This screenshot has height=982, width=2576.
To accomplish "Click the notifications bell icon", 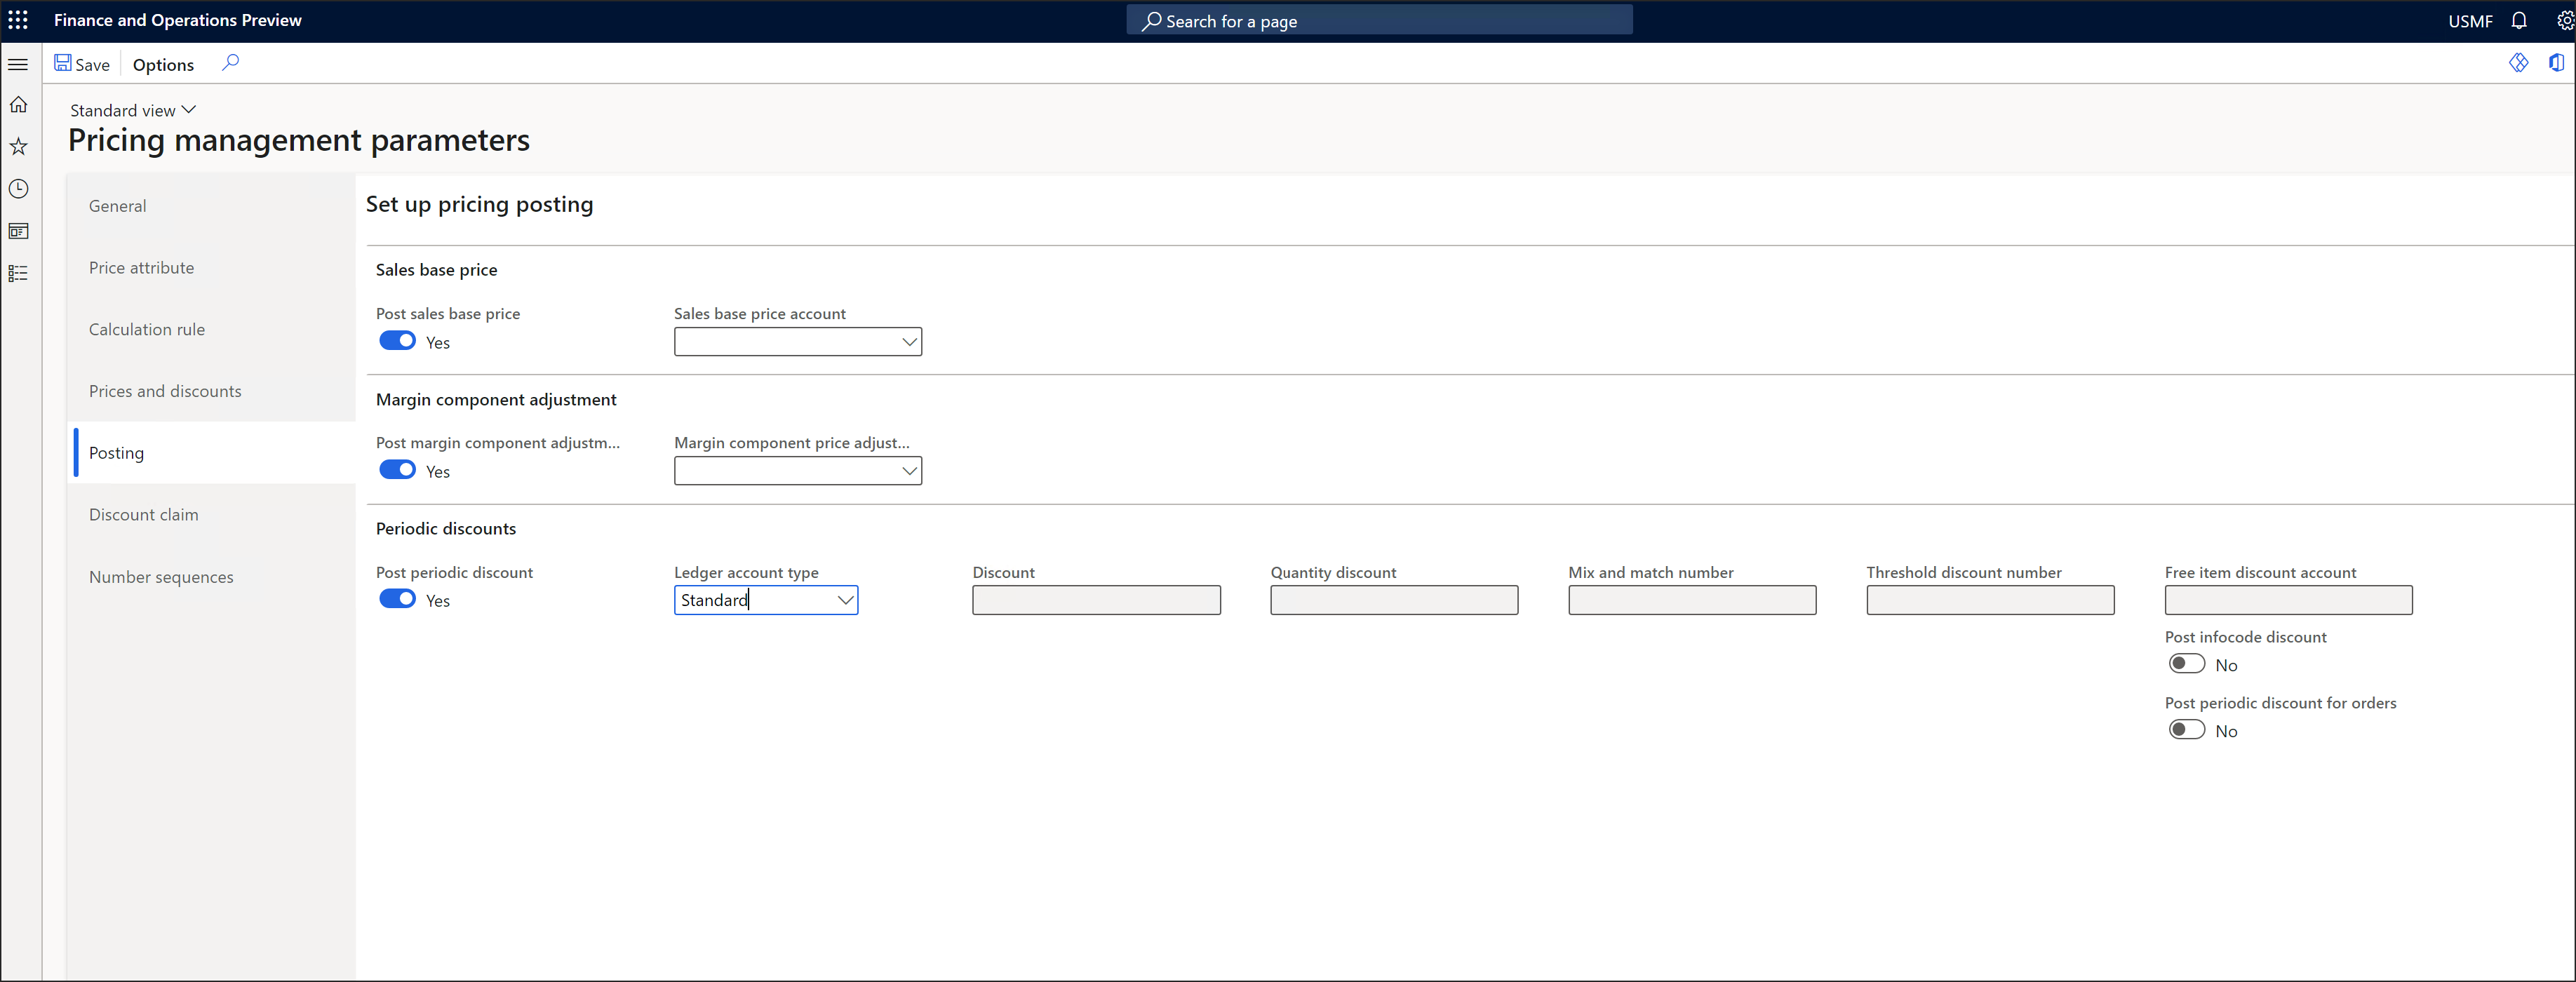I will [2519, 20].
